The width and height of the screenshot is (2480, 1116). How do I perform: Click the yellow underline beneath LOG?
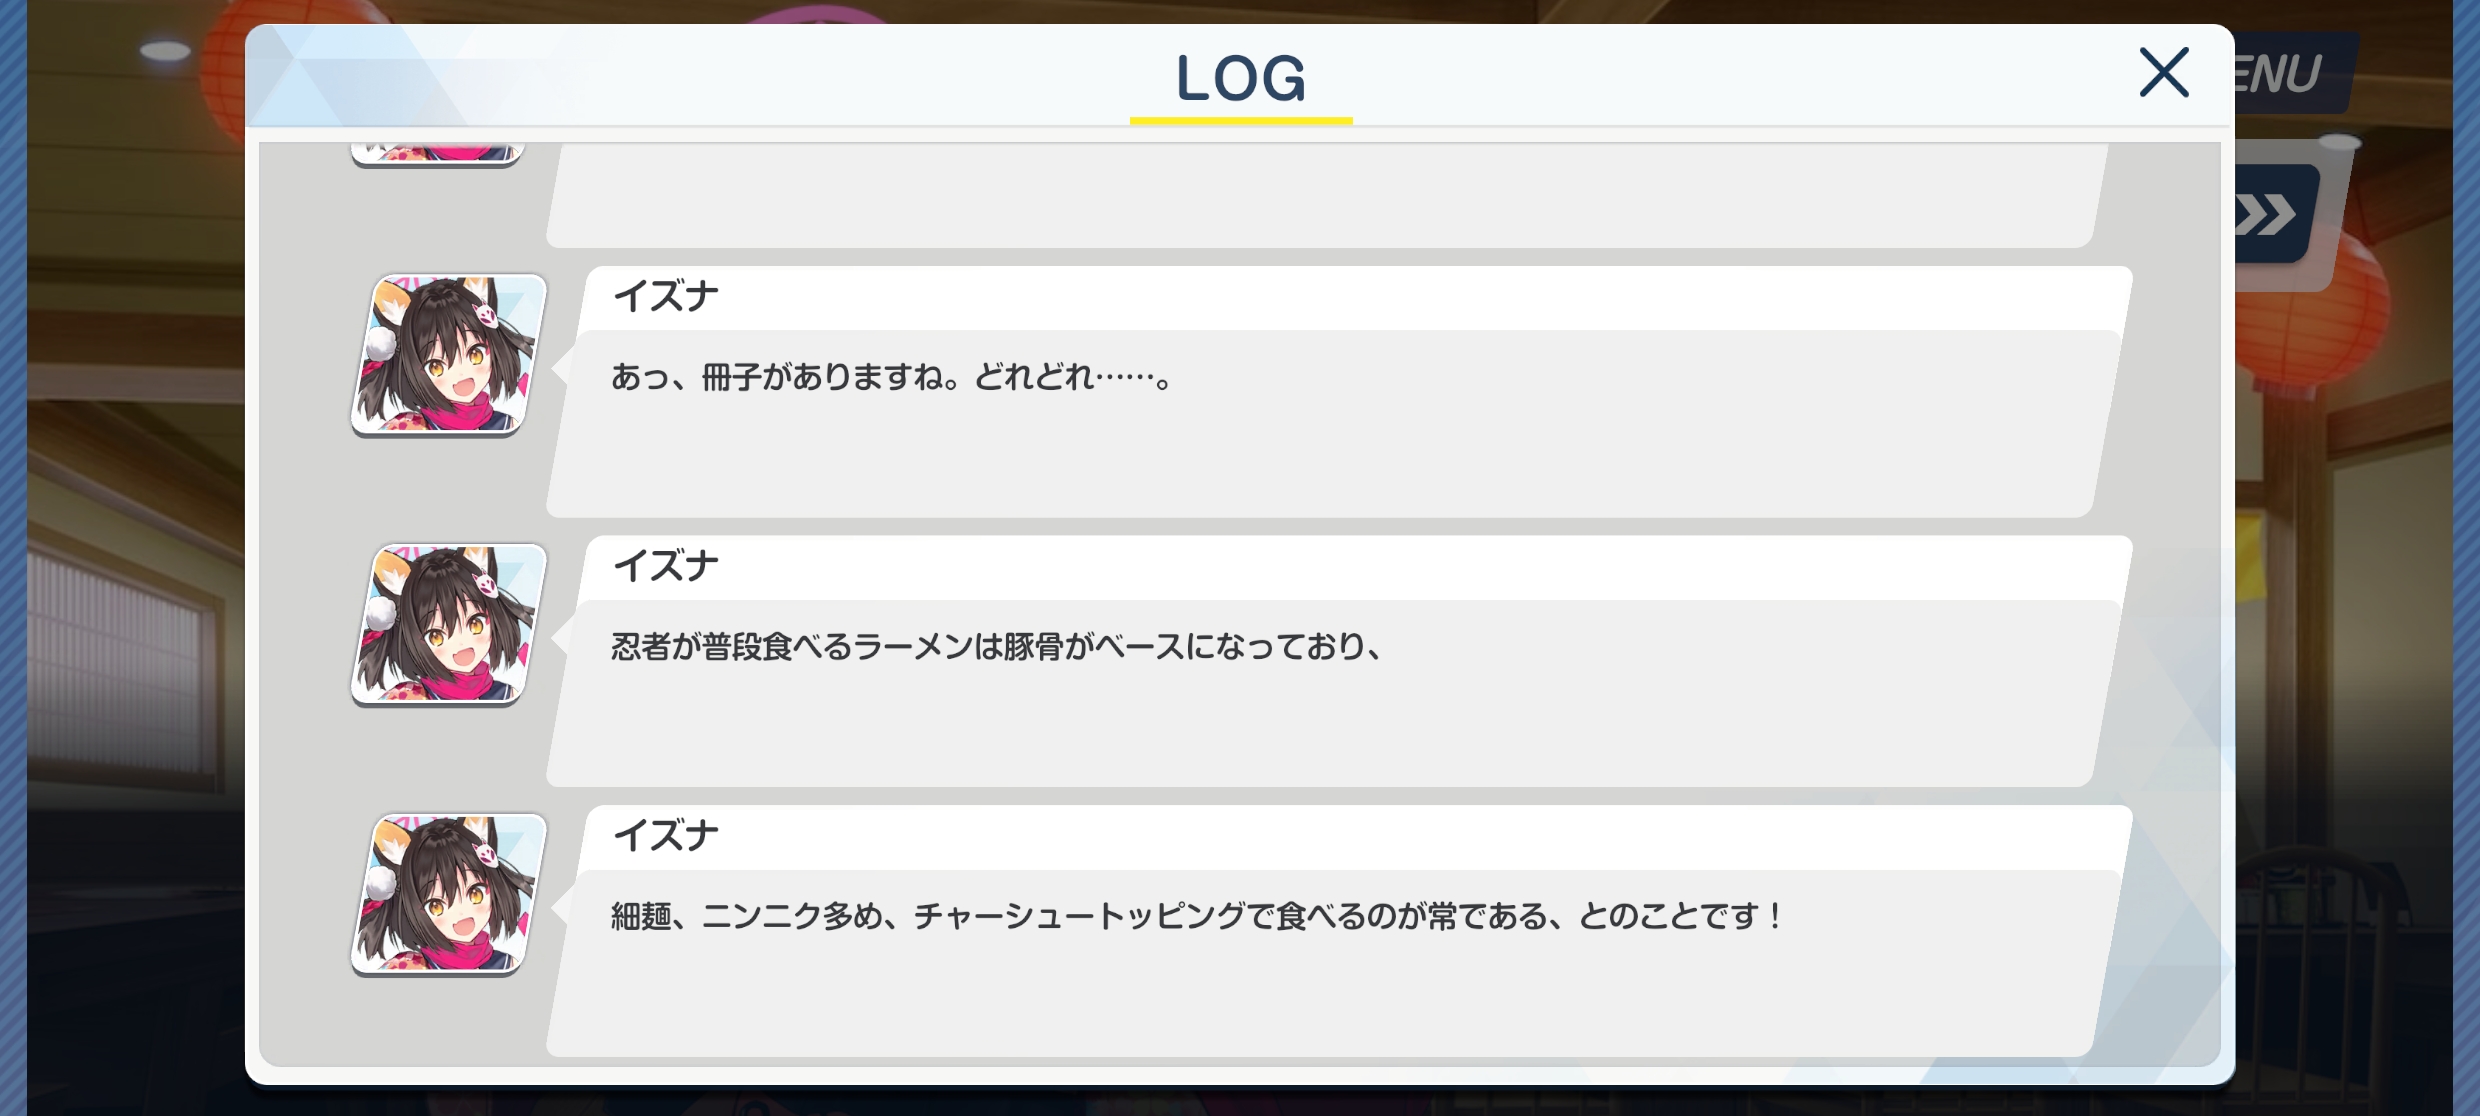(x=1241, y=121)
